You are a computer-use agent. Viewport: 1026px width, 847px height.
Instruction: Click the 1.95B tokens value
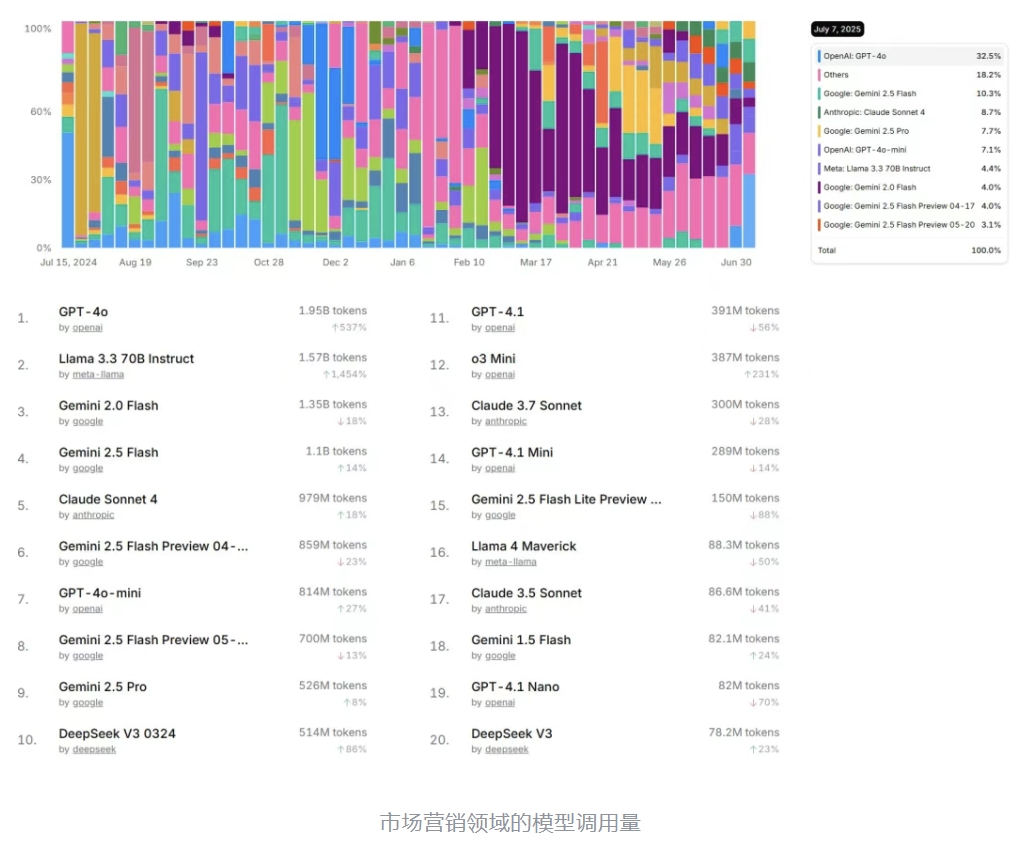(x=332, y=311)
